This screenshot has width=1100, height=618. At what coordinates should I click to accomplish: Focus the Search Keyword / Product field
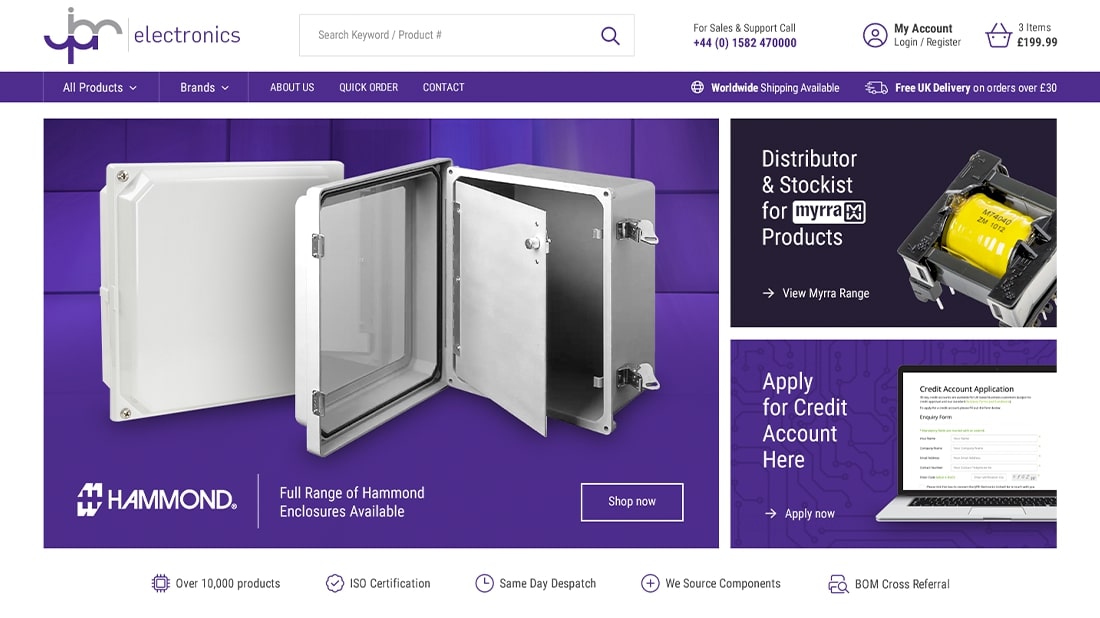point(449,35)
